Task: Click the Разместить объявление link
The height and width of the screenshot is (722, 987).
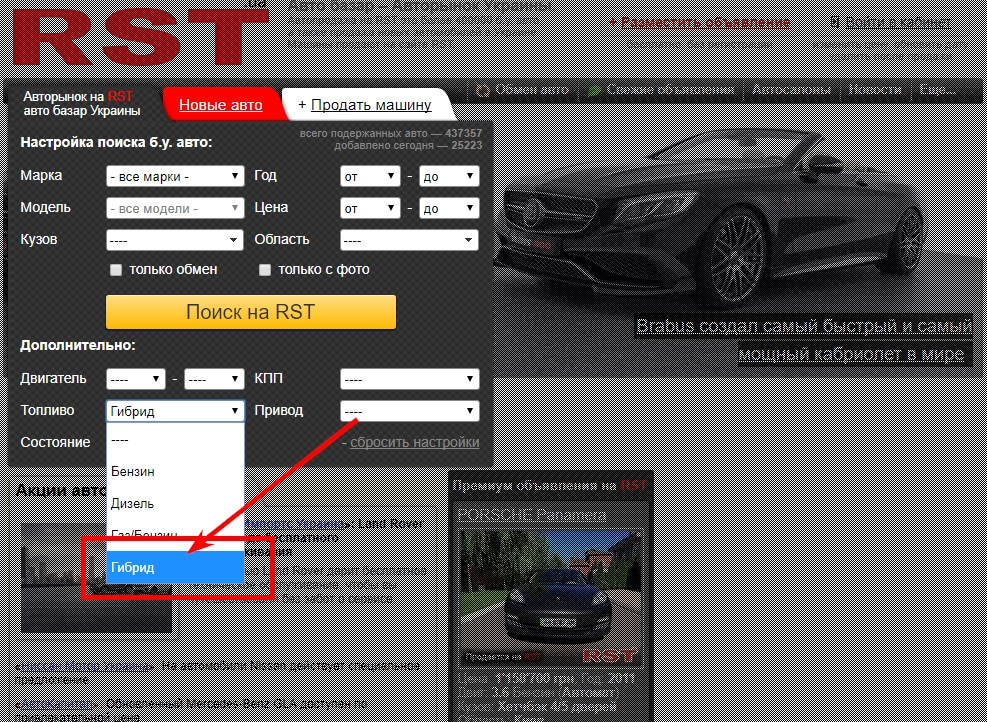Action: [705, 23]
